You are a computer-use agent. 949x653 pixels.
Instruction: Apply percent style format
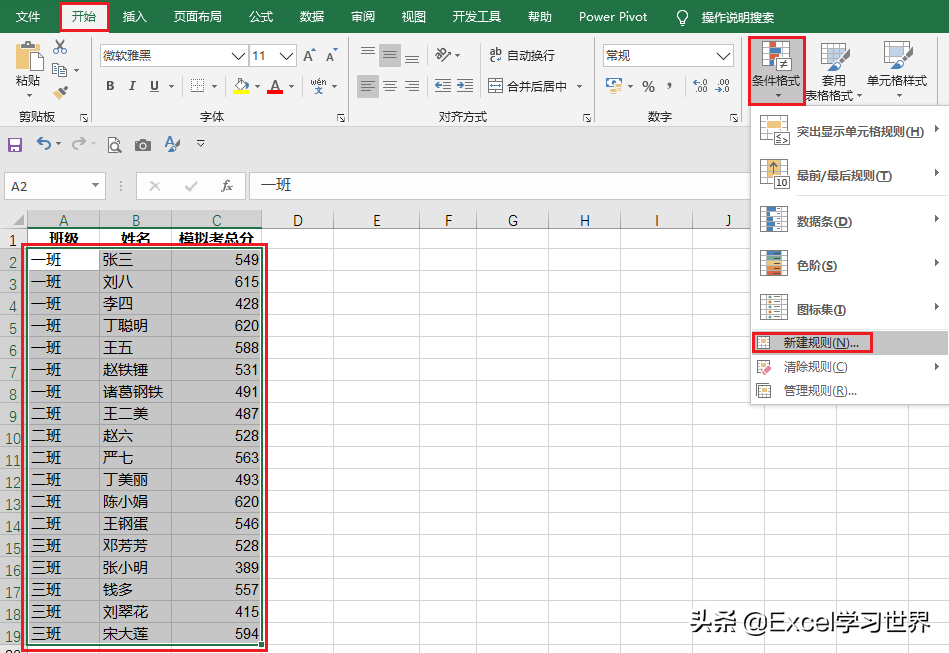point(648,87)
